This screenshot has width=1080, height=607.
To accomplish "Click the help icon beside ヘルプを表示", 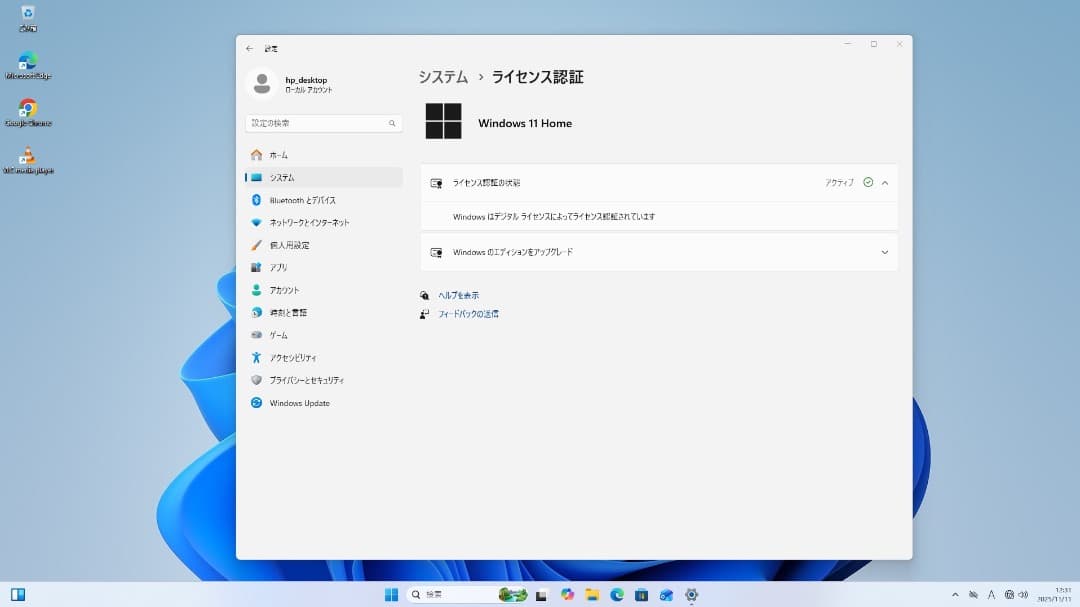I will pos(424,296).
